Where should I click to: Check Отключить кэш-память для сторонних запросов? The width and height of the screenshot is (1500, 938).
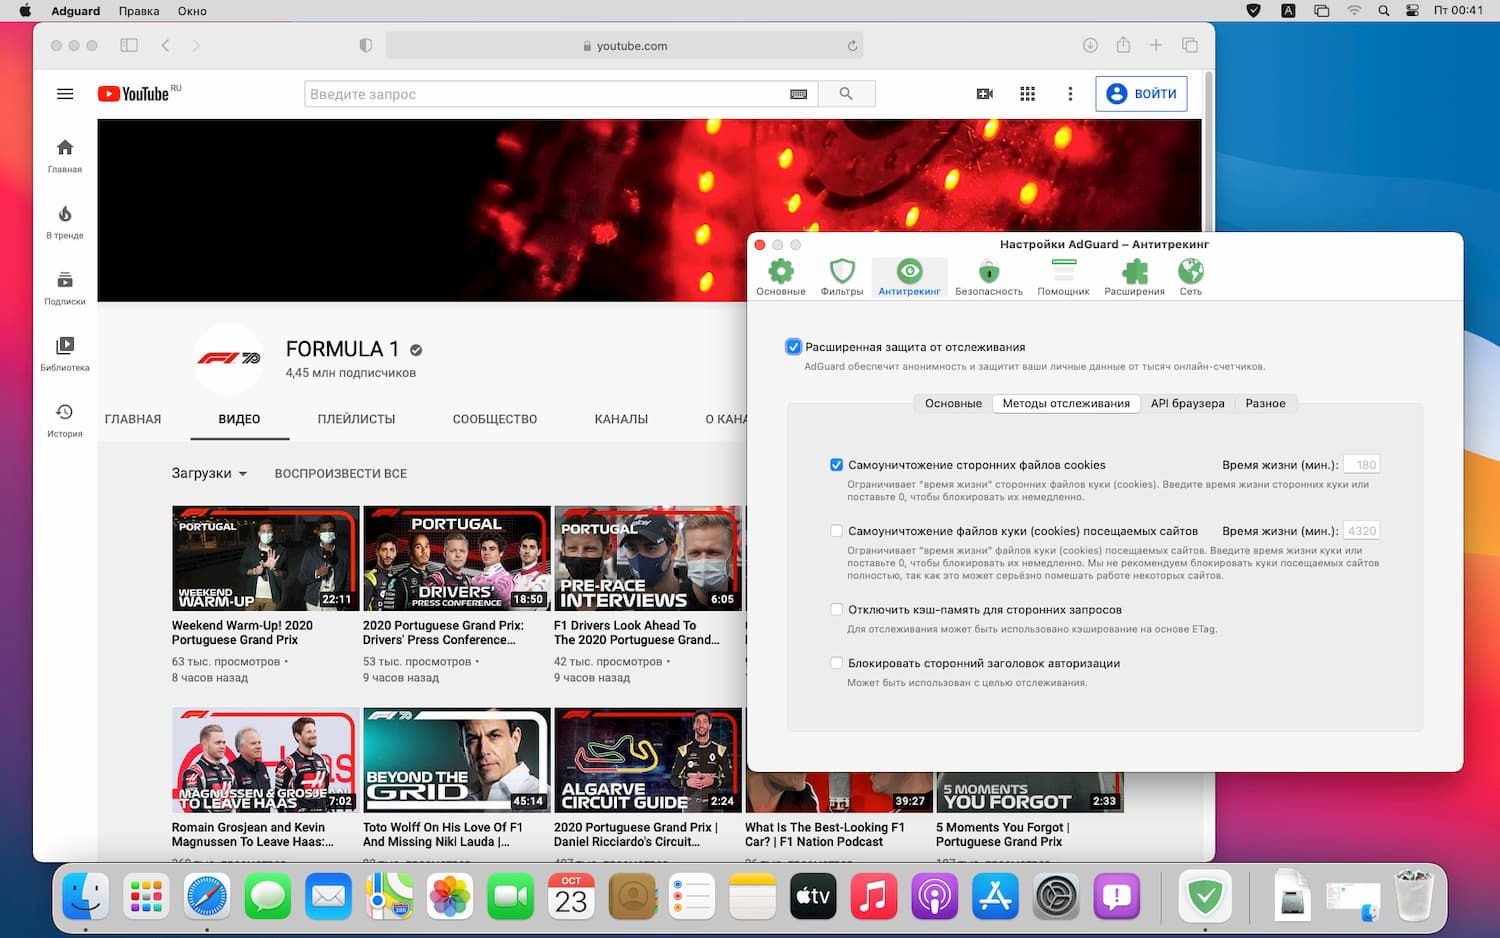[836, 609]
